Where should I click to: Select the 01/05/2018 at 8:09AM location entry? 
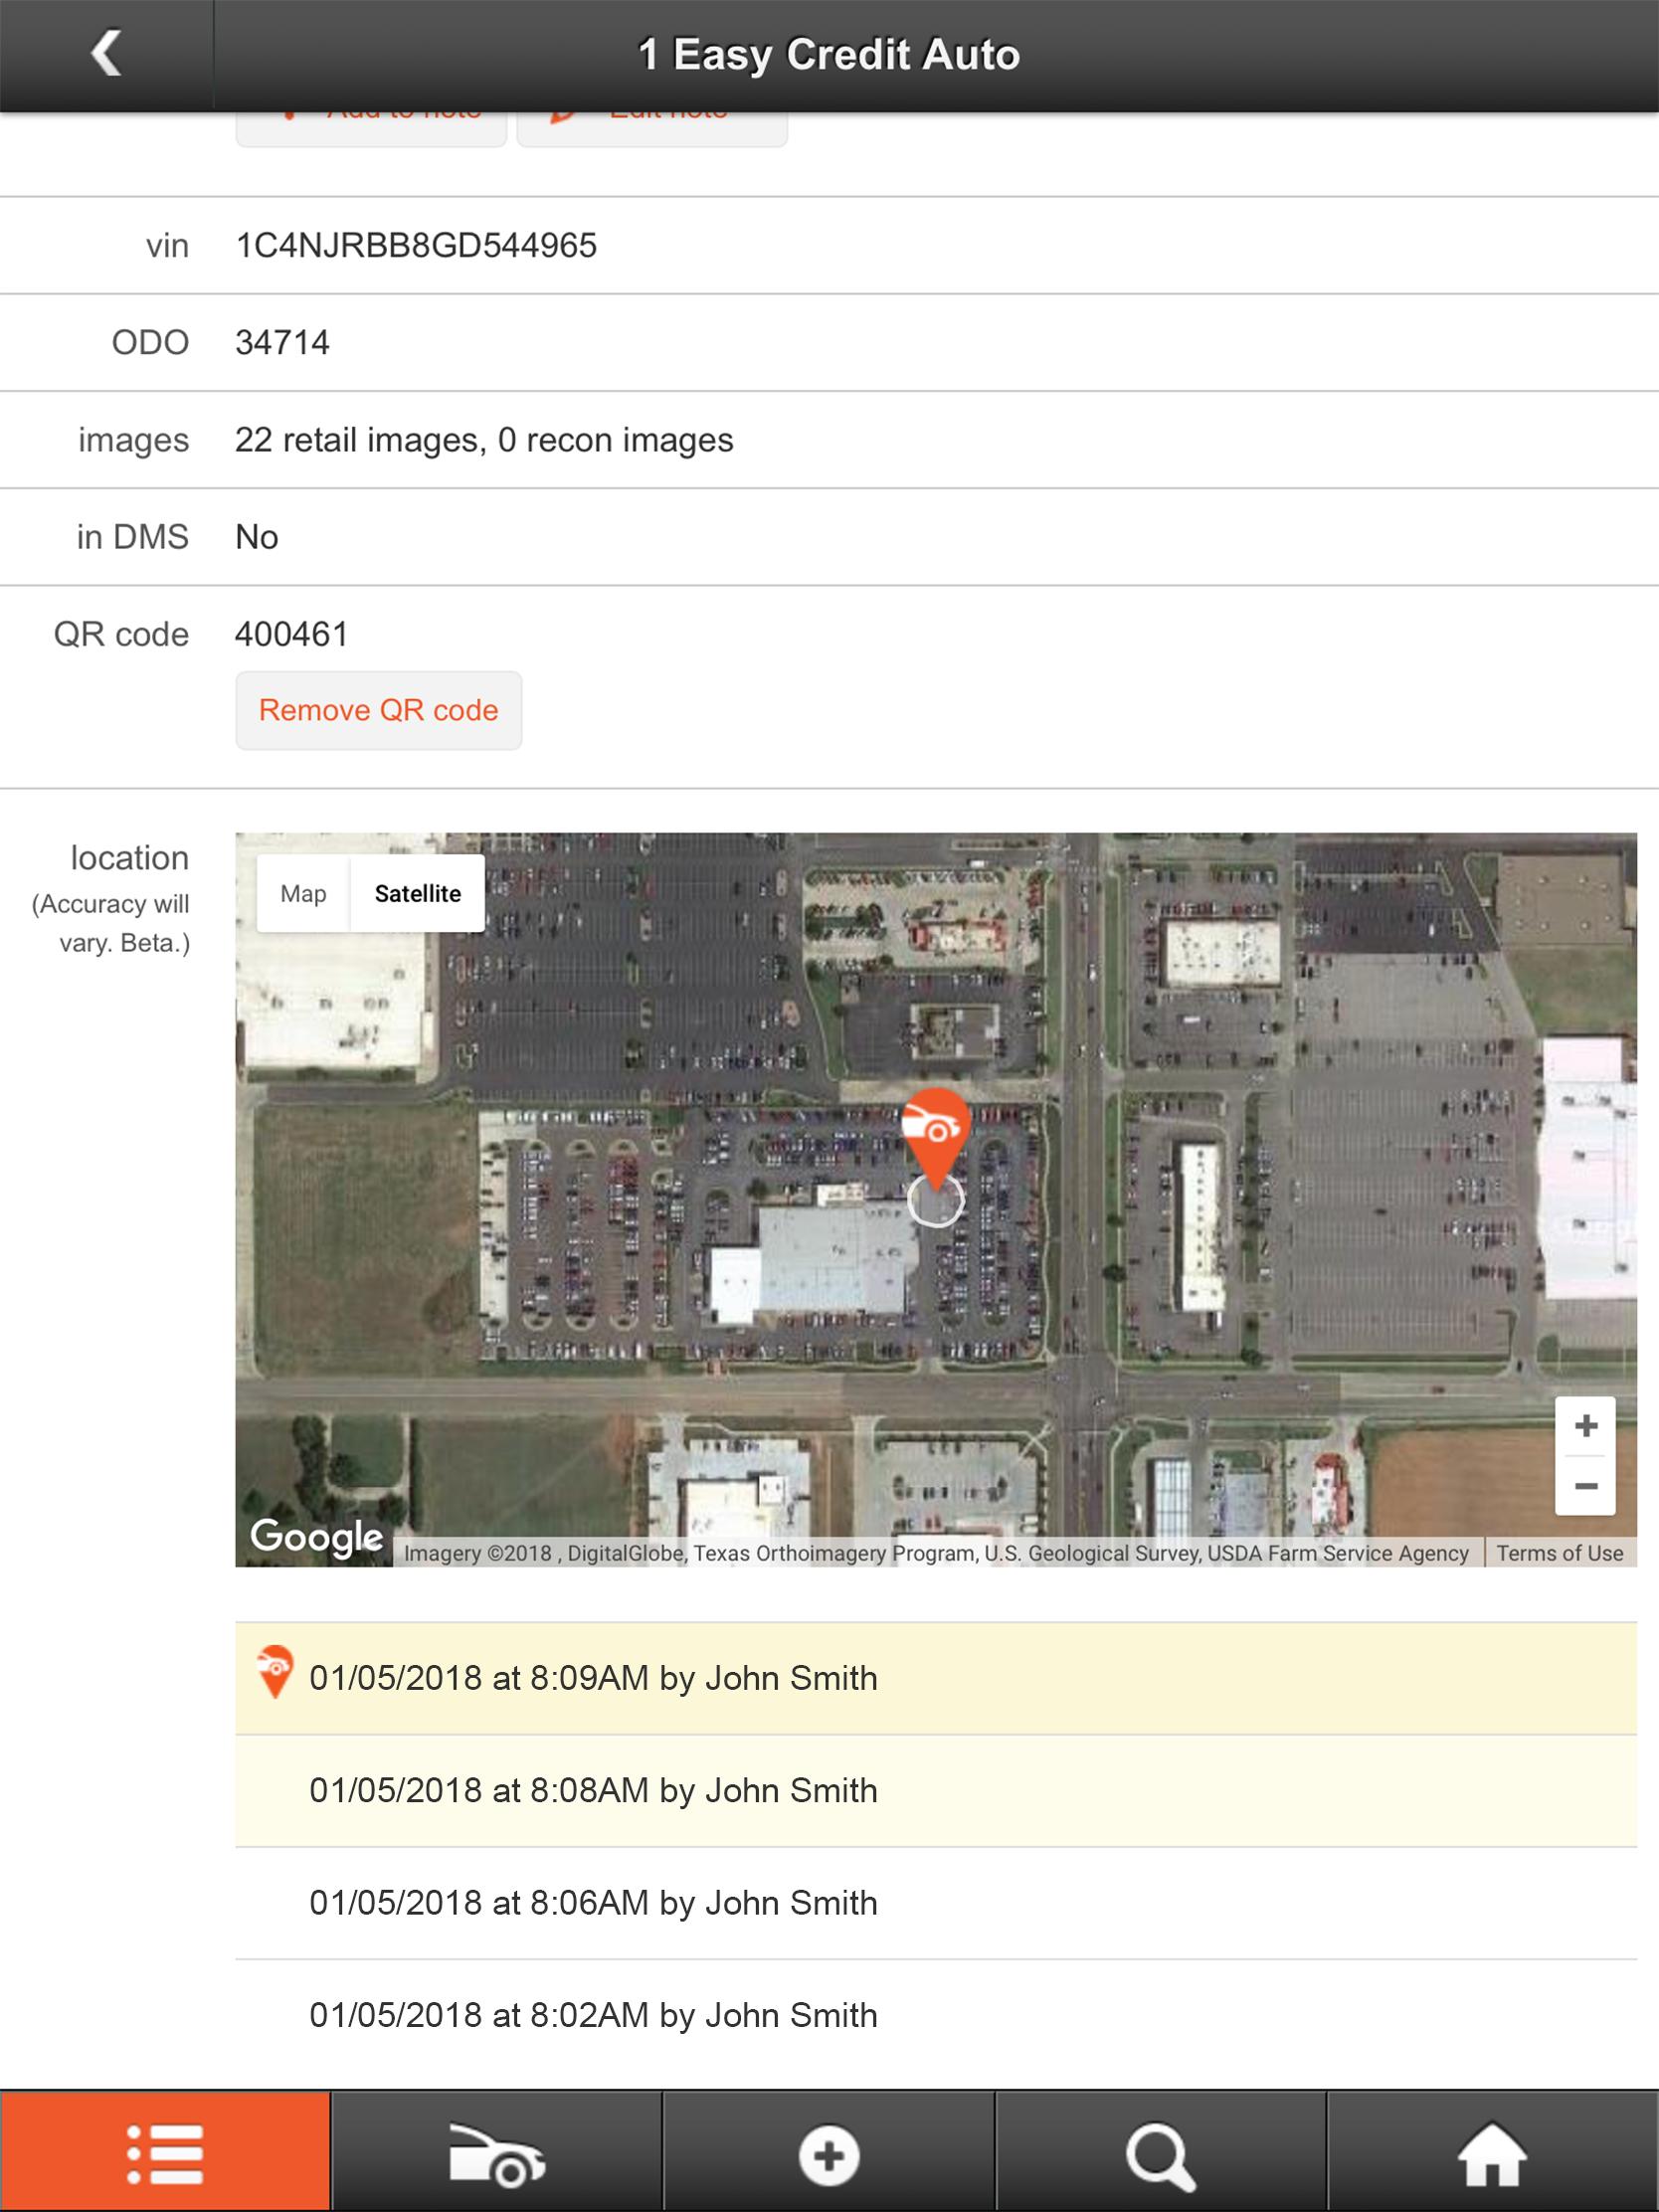[936, 1678]
